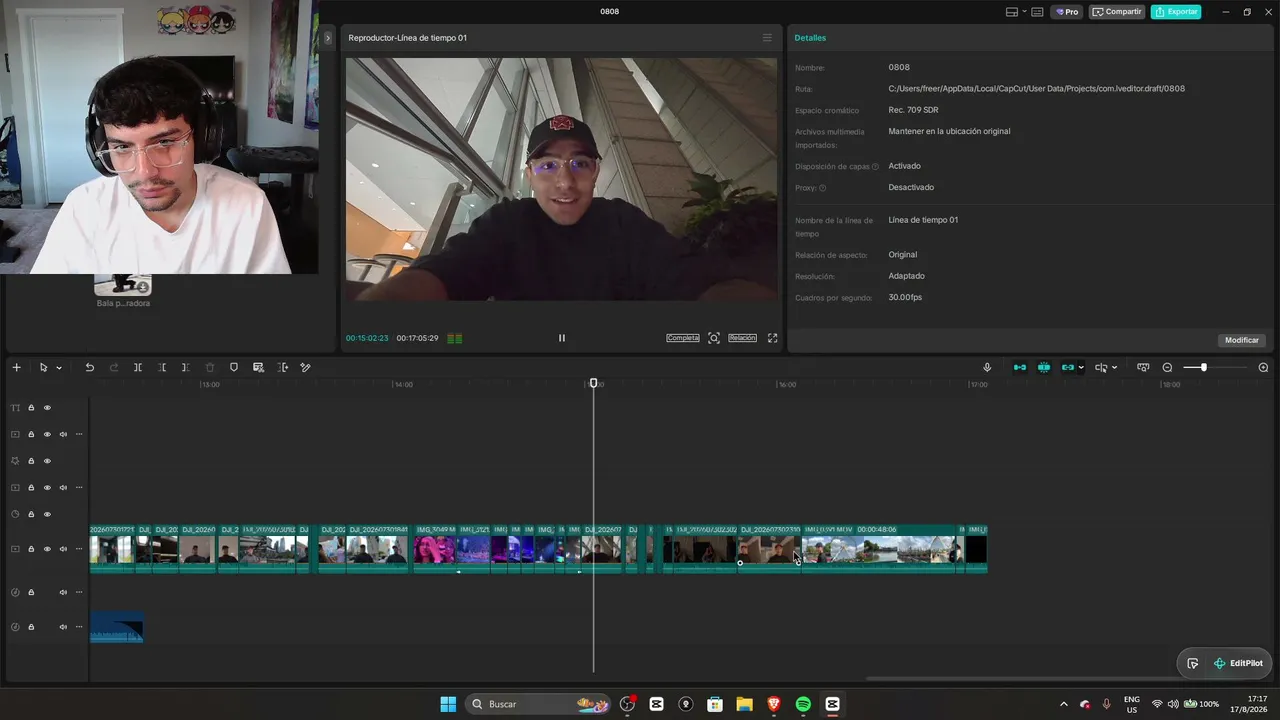The height and width of the screenshot is (720, 1280).
Task: Lock the effects track
Action: (31, 461)
